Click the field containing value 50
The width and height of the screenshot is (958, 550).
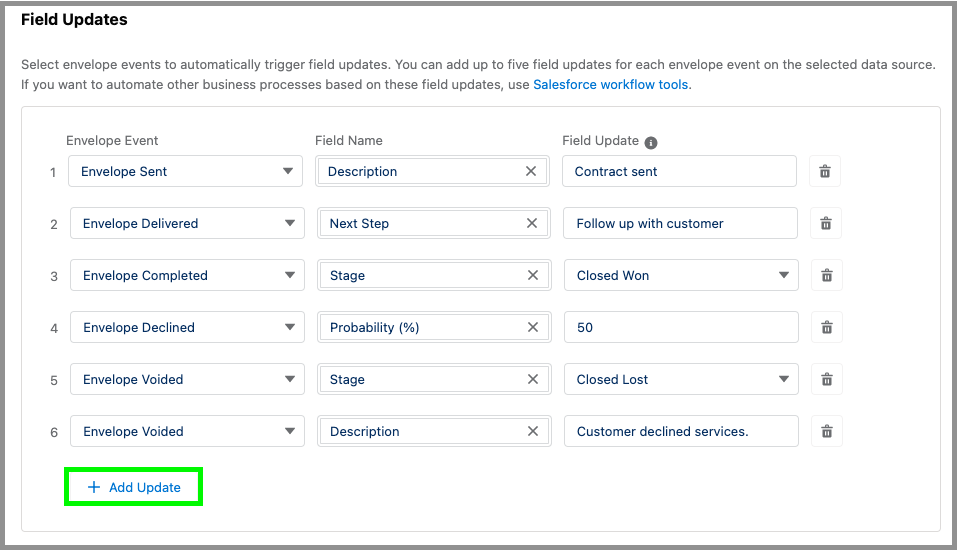click(x=680, y=327)
